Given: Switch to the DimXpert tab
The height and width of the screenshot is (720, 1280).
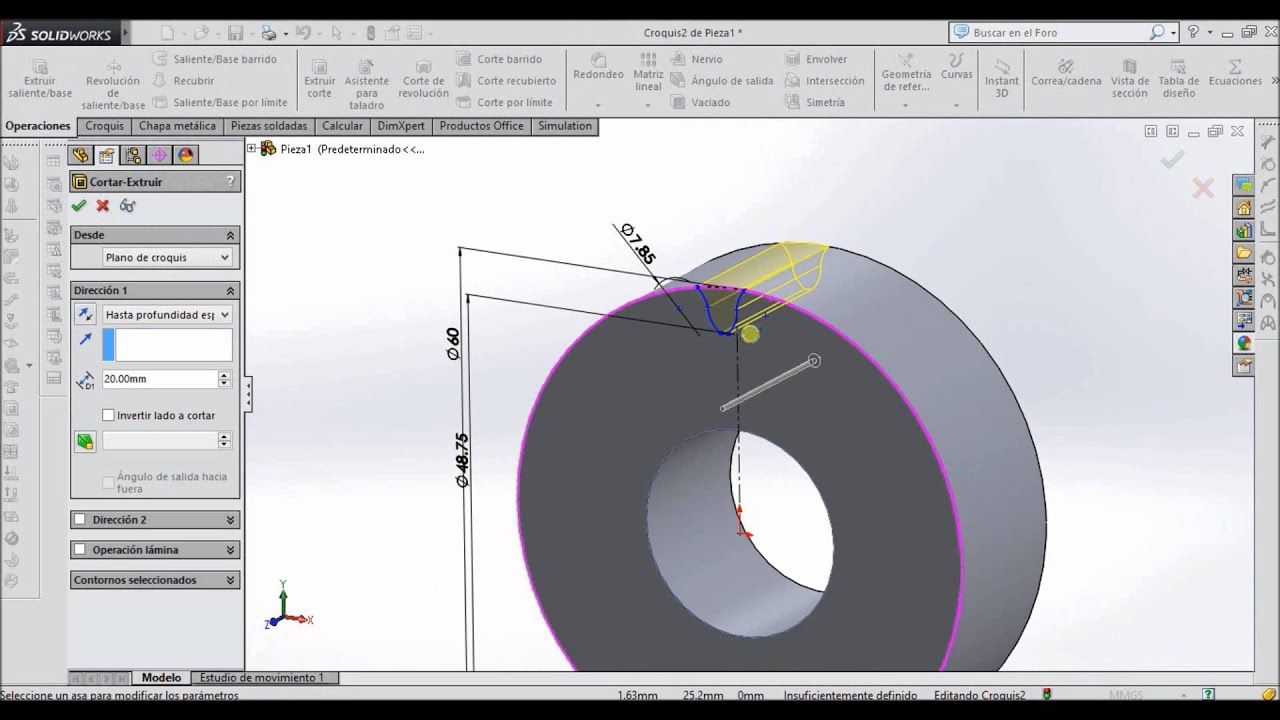Looking at the screenshot, I should (x=401, y=126).
